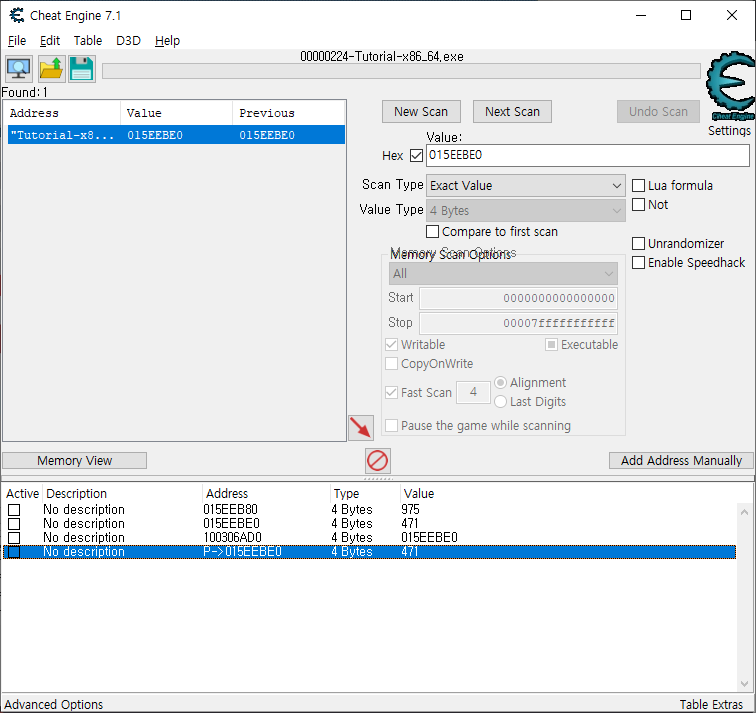
Task: Open Table Extras
Action: (x=711, y=704)
